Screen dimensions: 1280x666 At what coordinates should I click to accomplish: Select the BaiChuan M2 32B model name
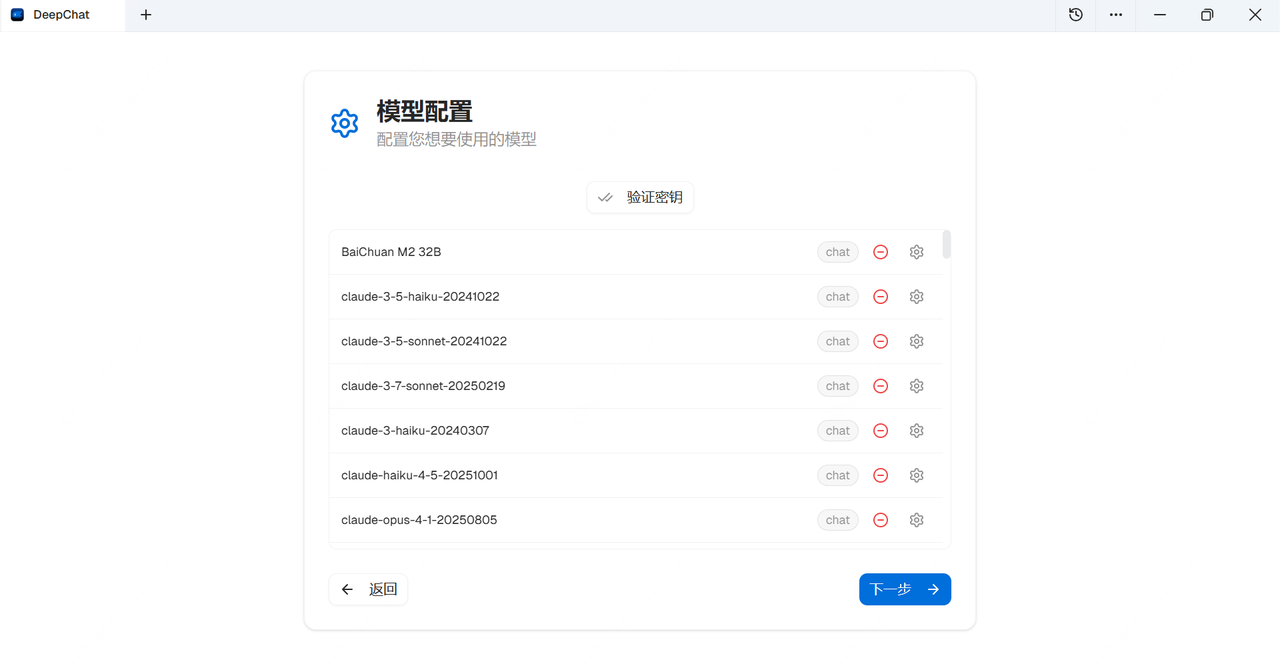point(391,252)
